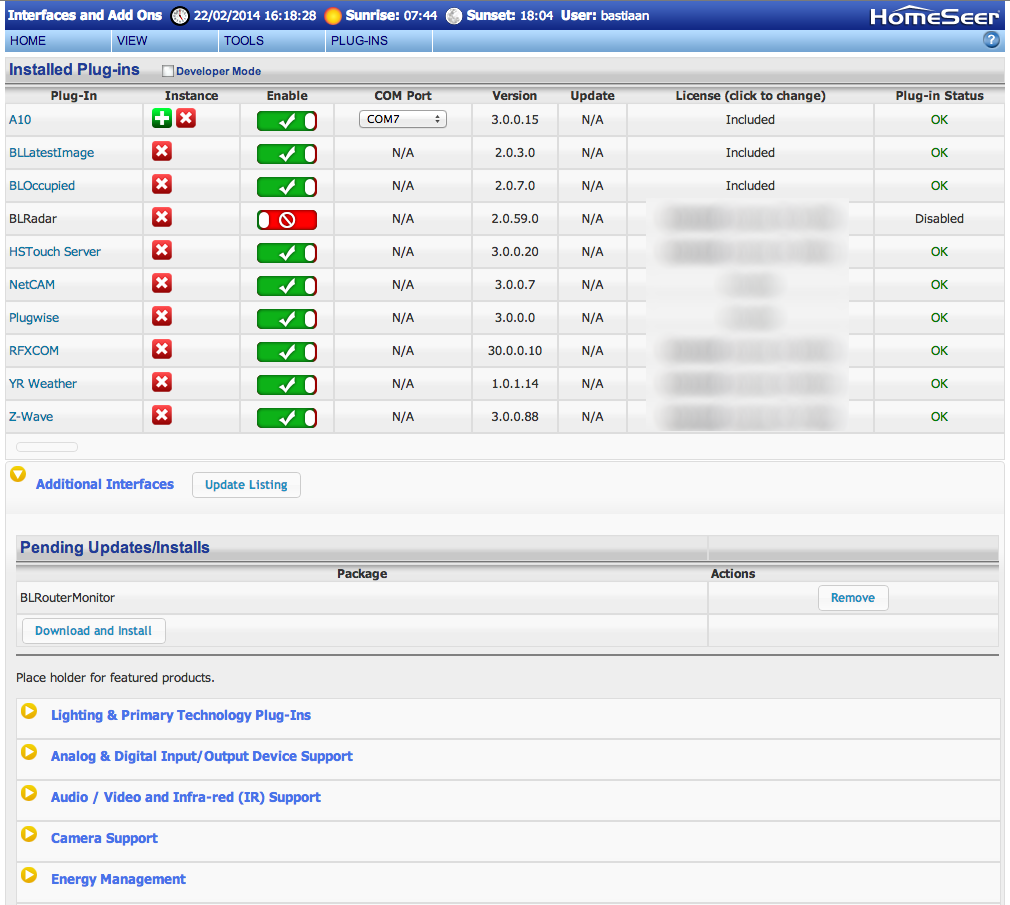Viewport: 1010px width, 905px height.
Task: Open the help question mark icon
Action: [x=991, y=40]
